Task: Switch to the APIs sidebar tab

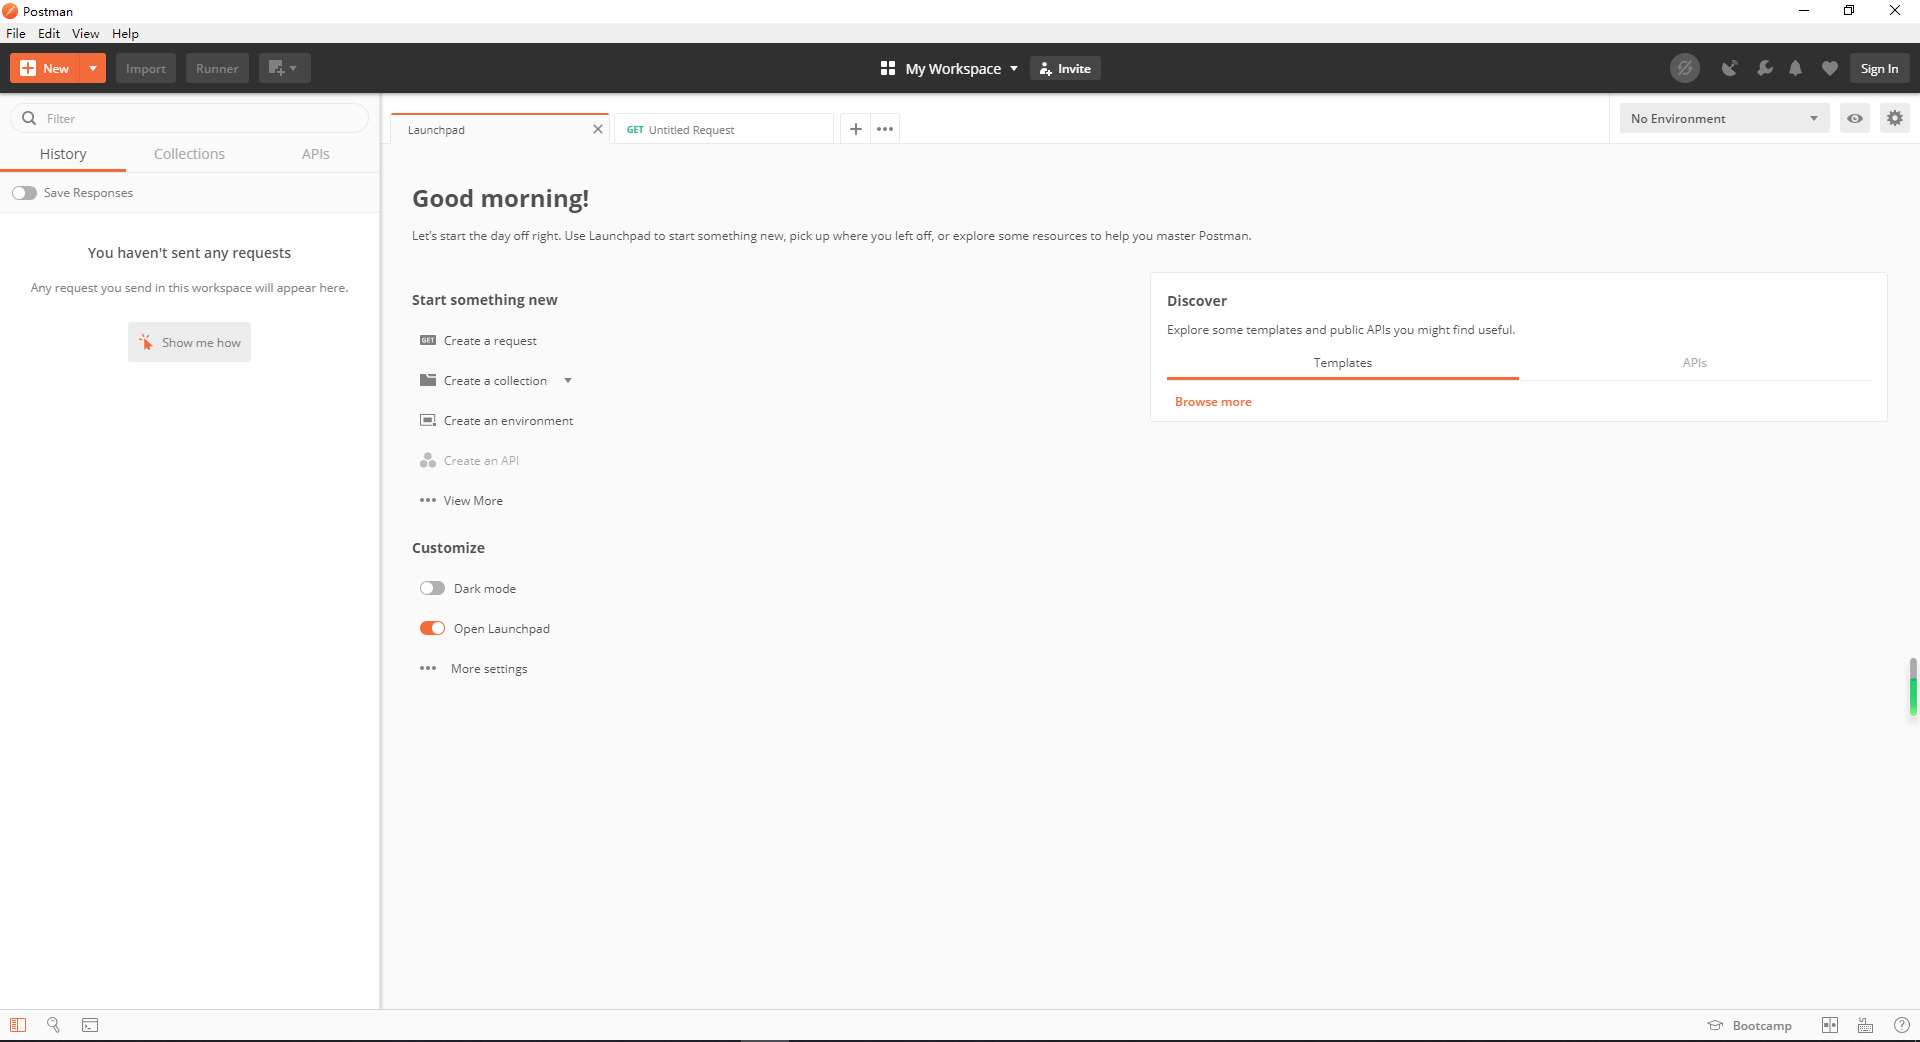Action: coord(316,154)
